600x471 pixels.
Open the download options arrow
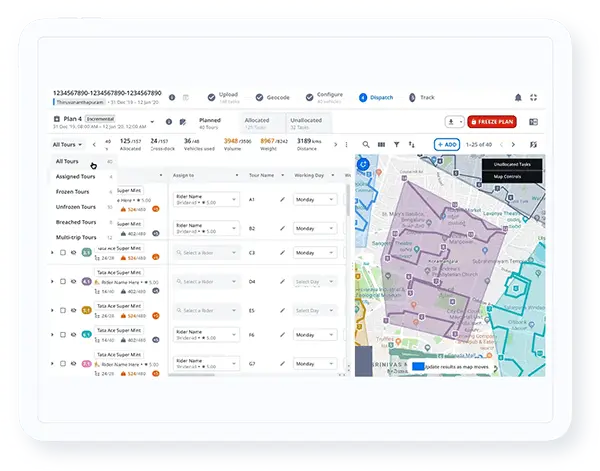click(461, 122)
